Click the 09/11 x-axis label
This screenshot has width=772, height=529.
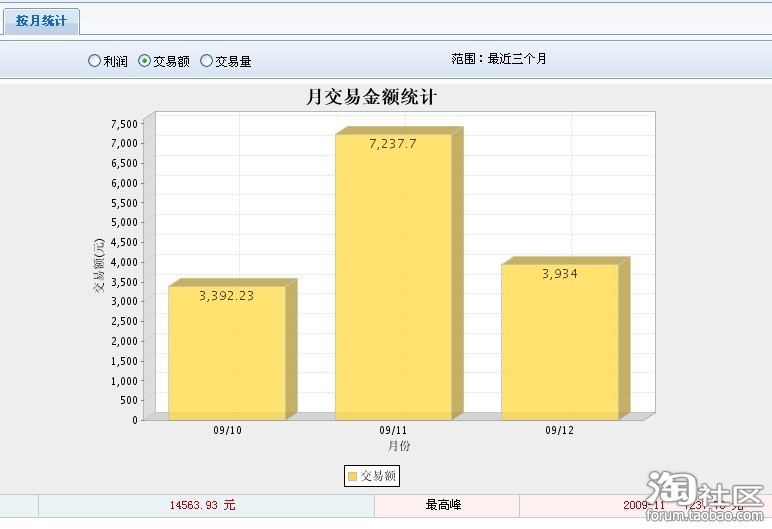point(393,430)
